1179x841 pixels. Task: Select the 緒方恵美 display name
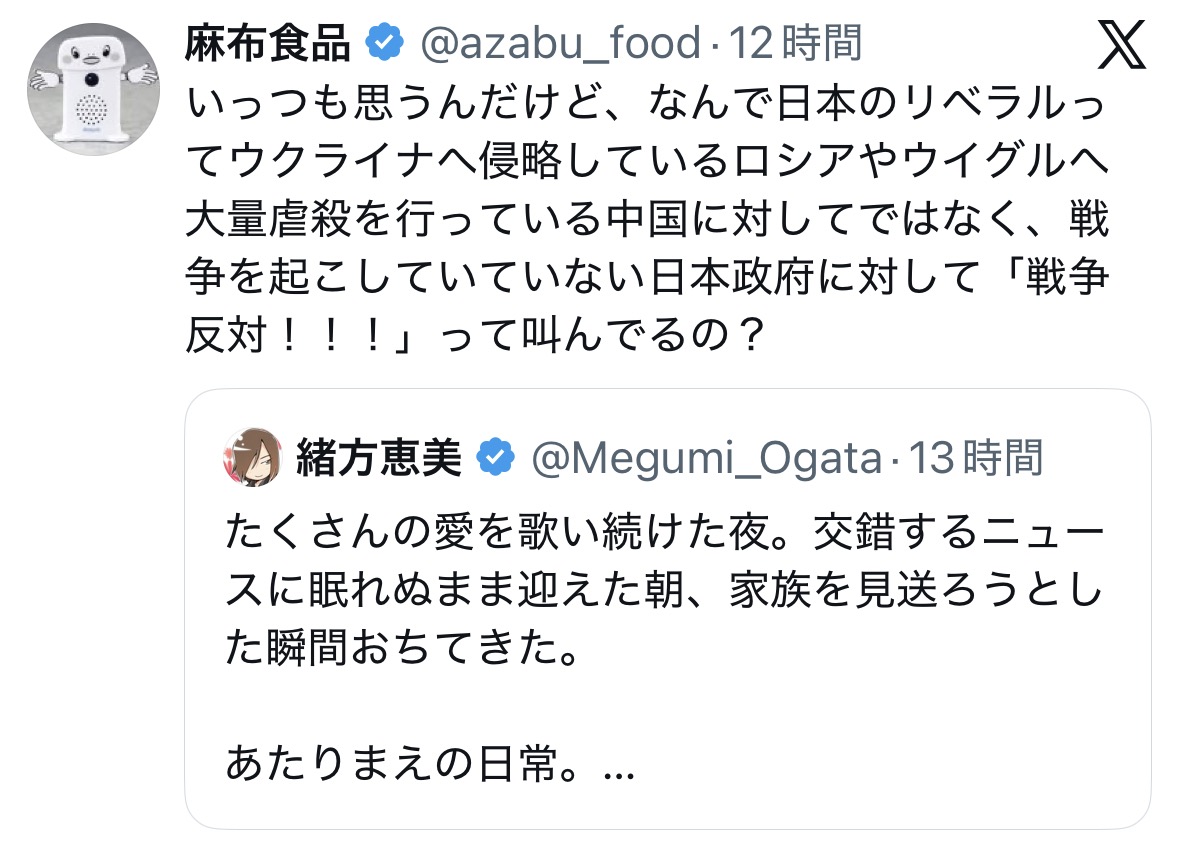click(379, 458)
